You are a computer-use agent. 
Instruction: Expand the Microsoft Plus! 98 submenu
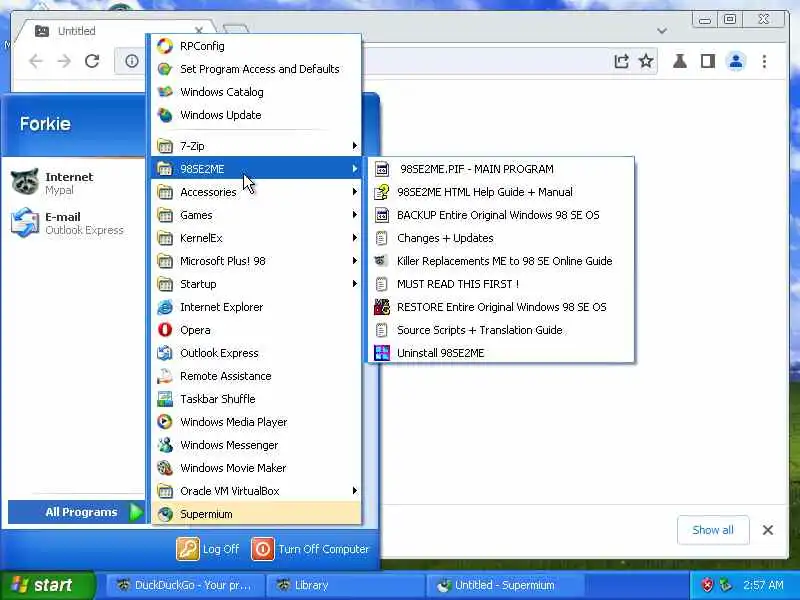[x=256, y=261]
